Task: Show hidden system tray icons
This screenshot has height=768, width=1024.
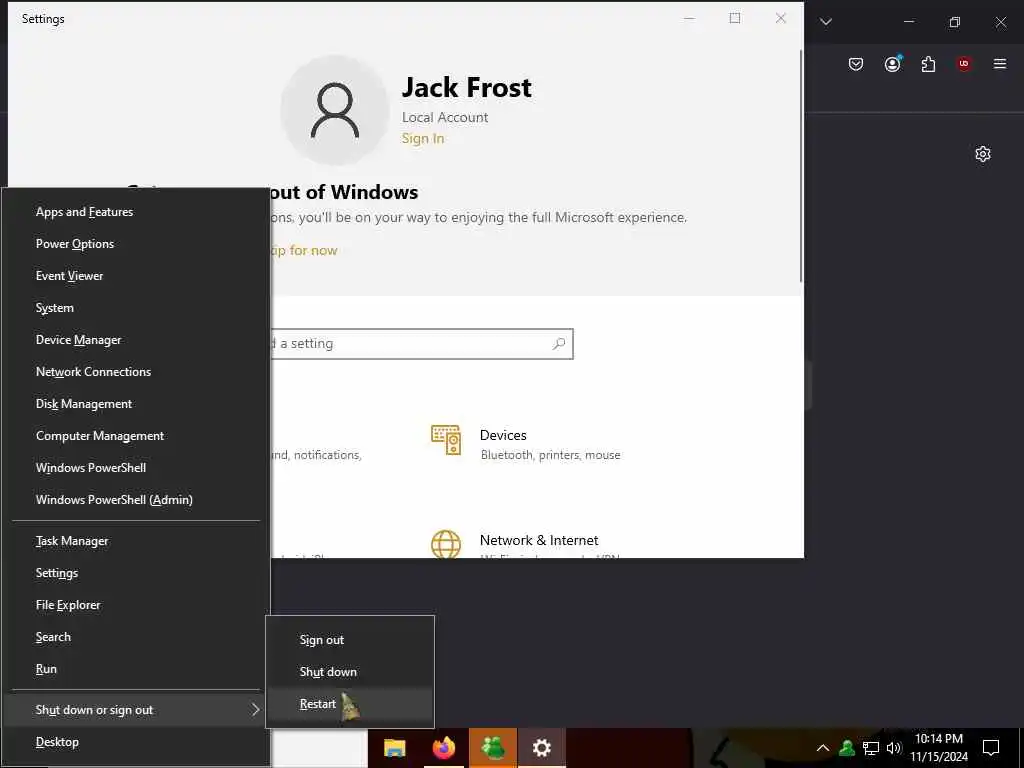Action: [x=823, y=748]
